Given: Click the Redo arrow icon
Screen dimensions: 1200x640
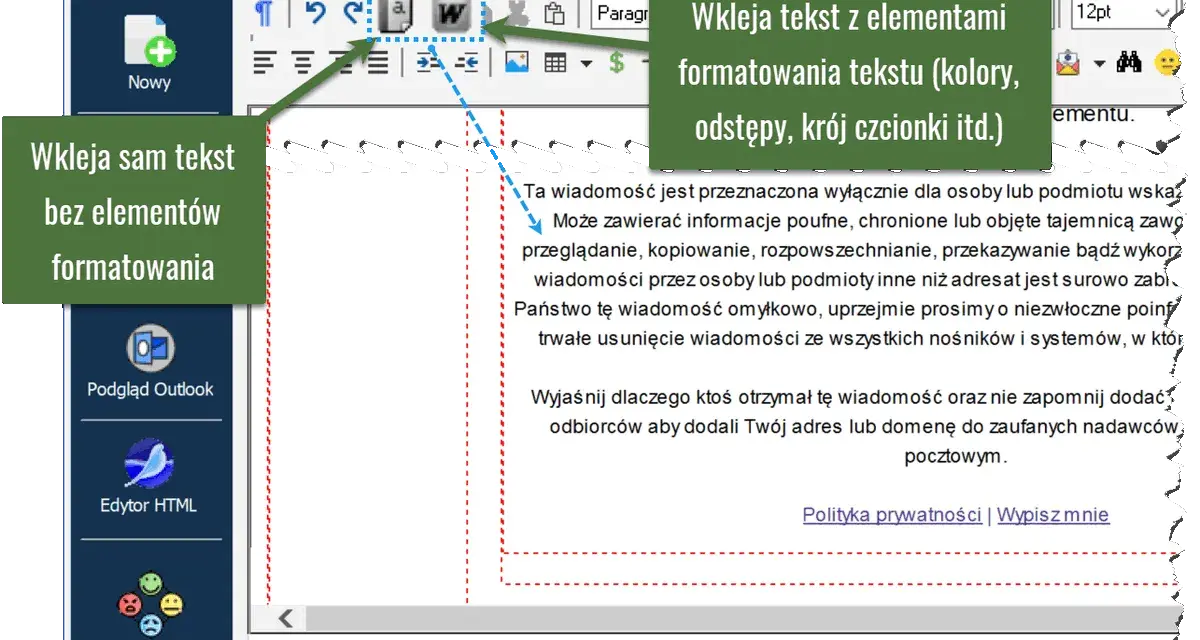Looking at the screenshot, I should pyautogui.click(x=351, y=13).
